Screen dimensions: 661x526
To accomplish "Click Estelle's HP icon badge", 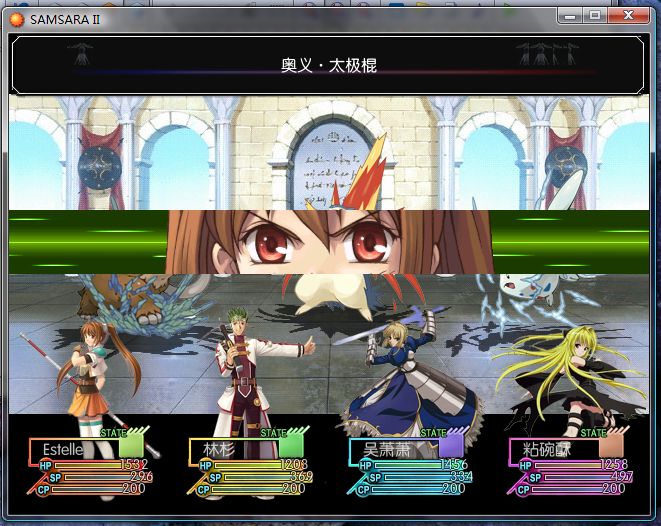I will [x=46, y=466].
